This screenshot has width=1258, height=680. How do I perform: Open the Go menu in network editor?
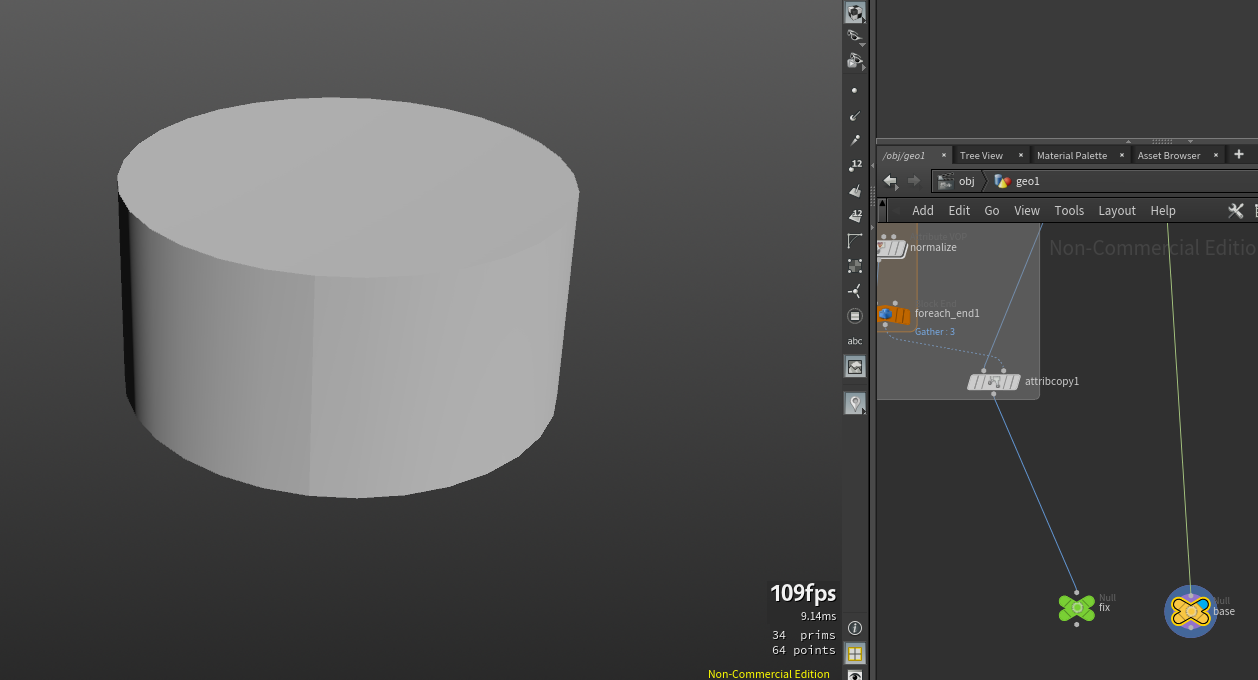(x=992, y=210)
